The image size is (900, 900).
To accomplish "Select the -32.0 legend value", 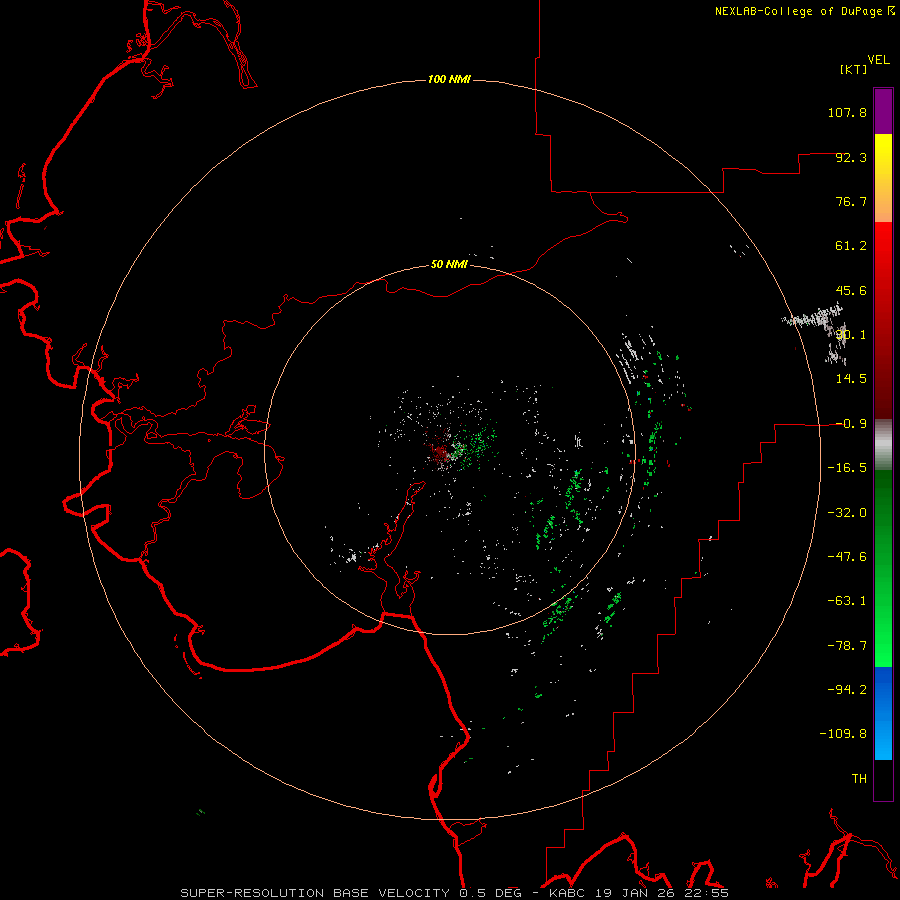I will (x=847, y=512).
